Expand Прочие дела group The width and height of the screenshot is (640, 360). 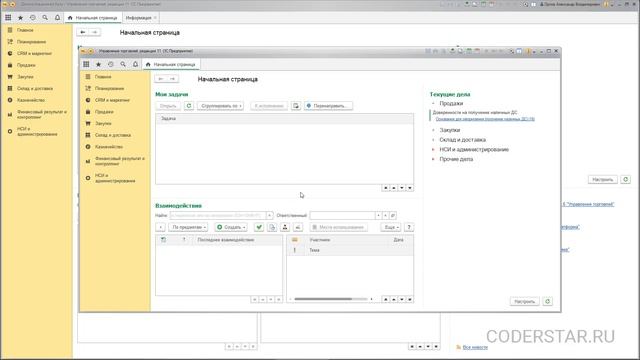433,159
